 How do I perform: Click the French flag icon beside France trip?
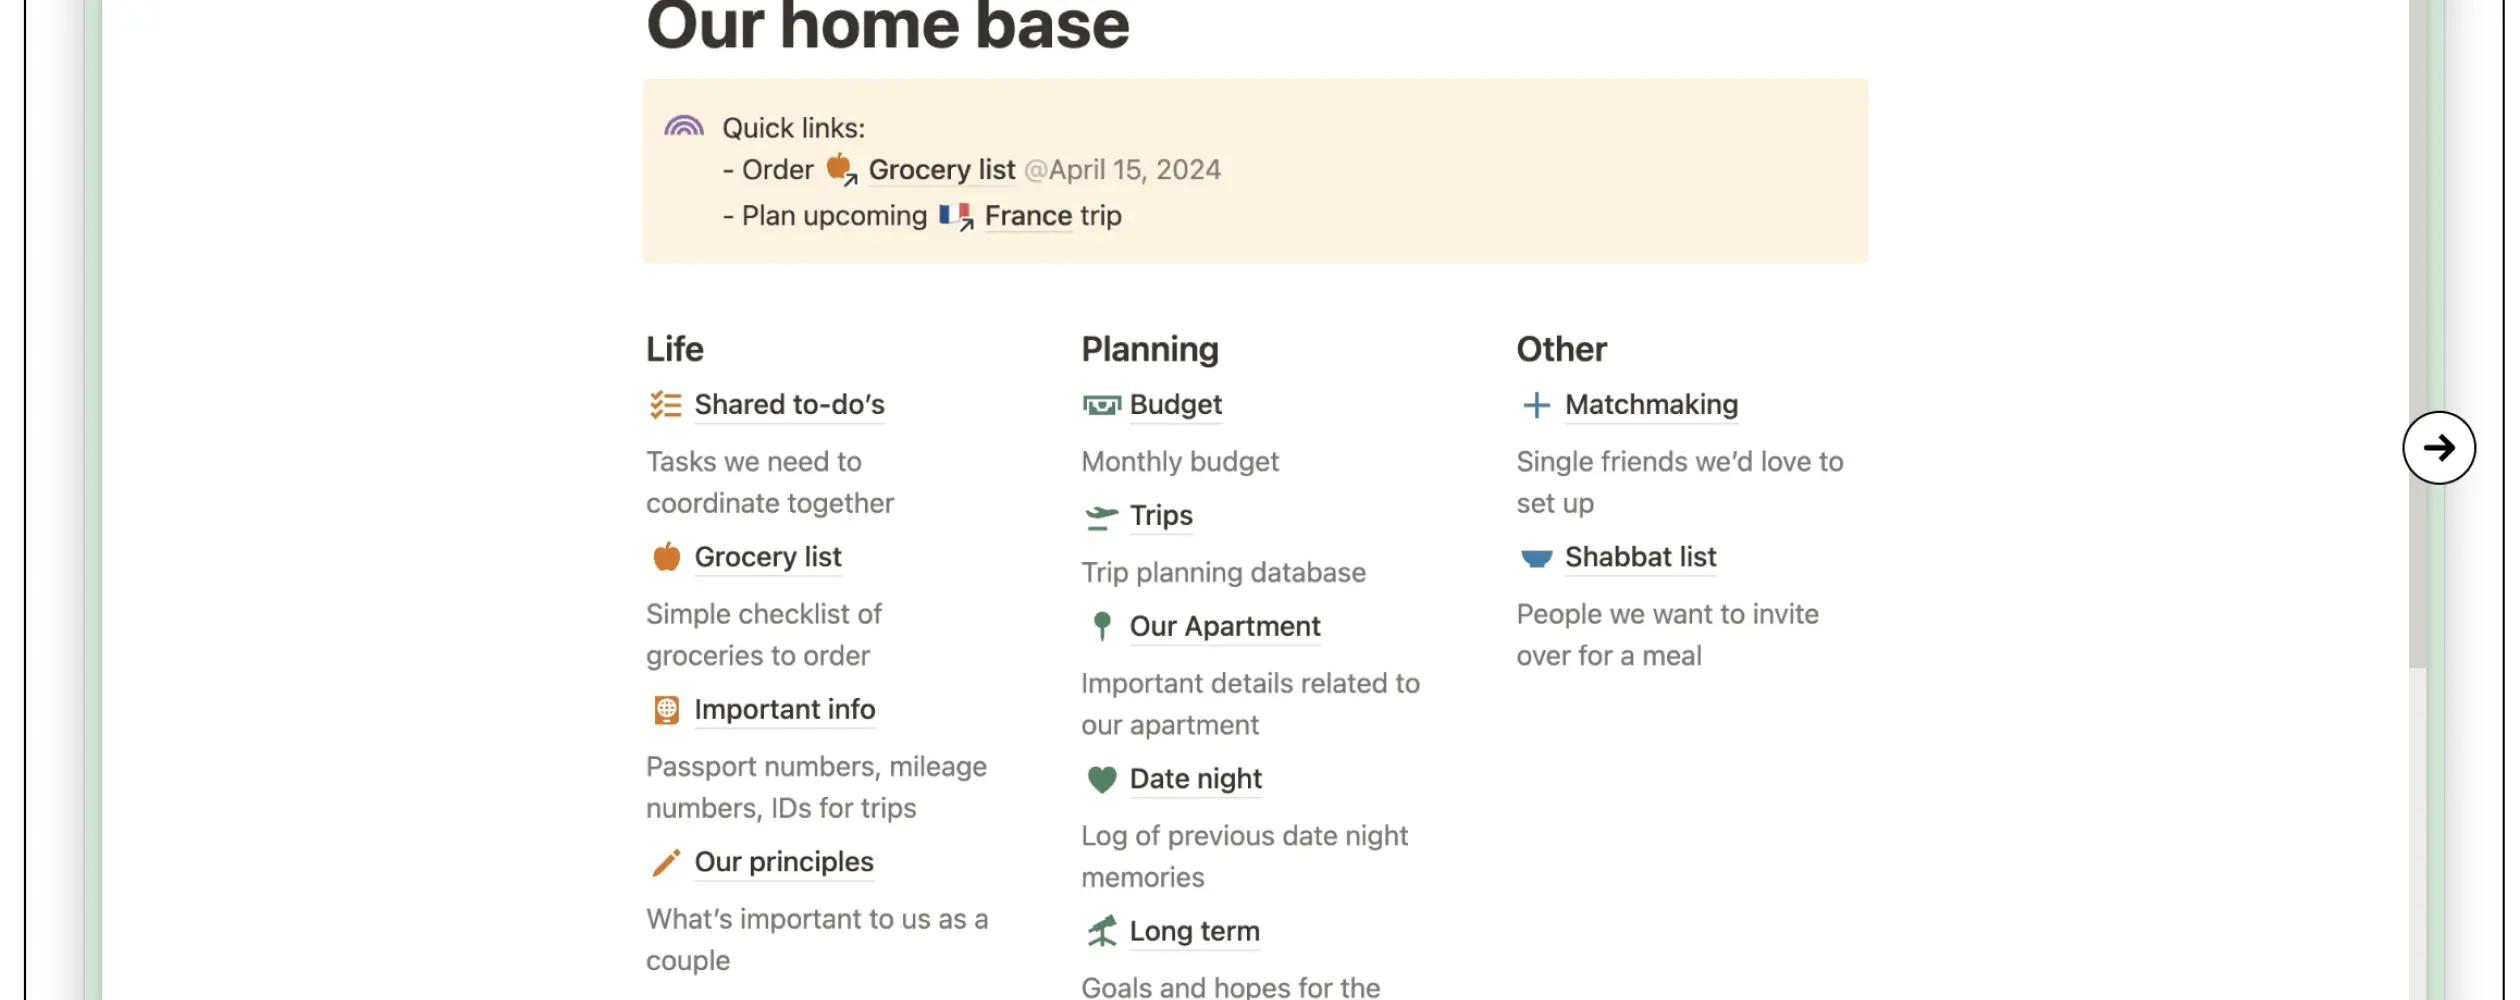click(x=953, y=214)
